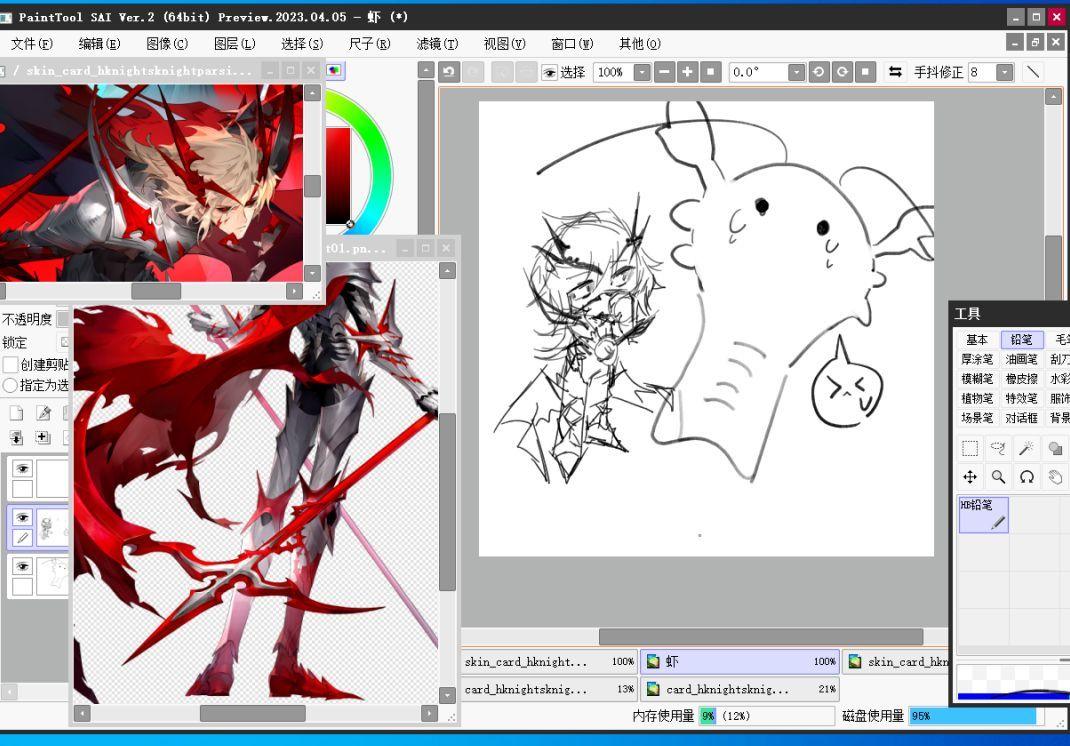
Task: Reset zoom with the square button after plus
Action: (x=710, y=72)
